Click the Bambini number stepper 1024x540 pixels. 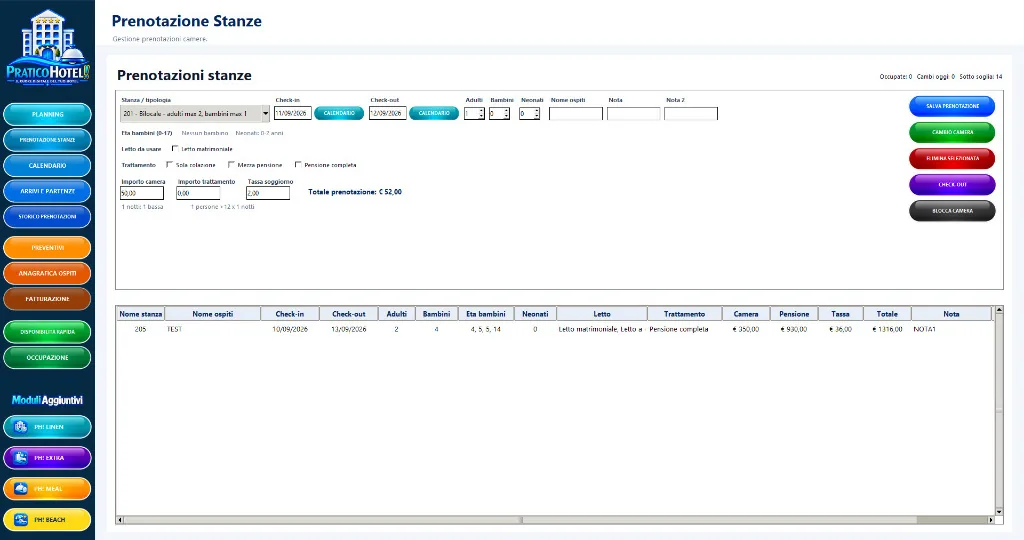click(506, 114)
